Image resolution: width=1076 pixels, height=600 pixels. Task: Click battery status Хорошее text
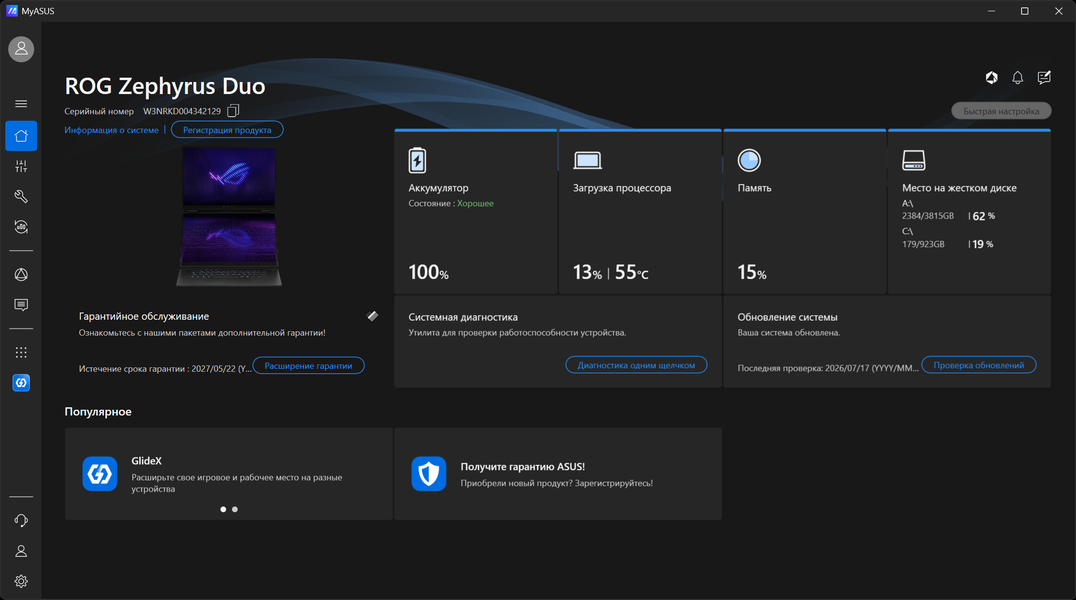point(475,203)
